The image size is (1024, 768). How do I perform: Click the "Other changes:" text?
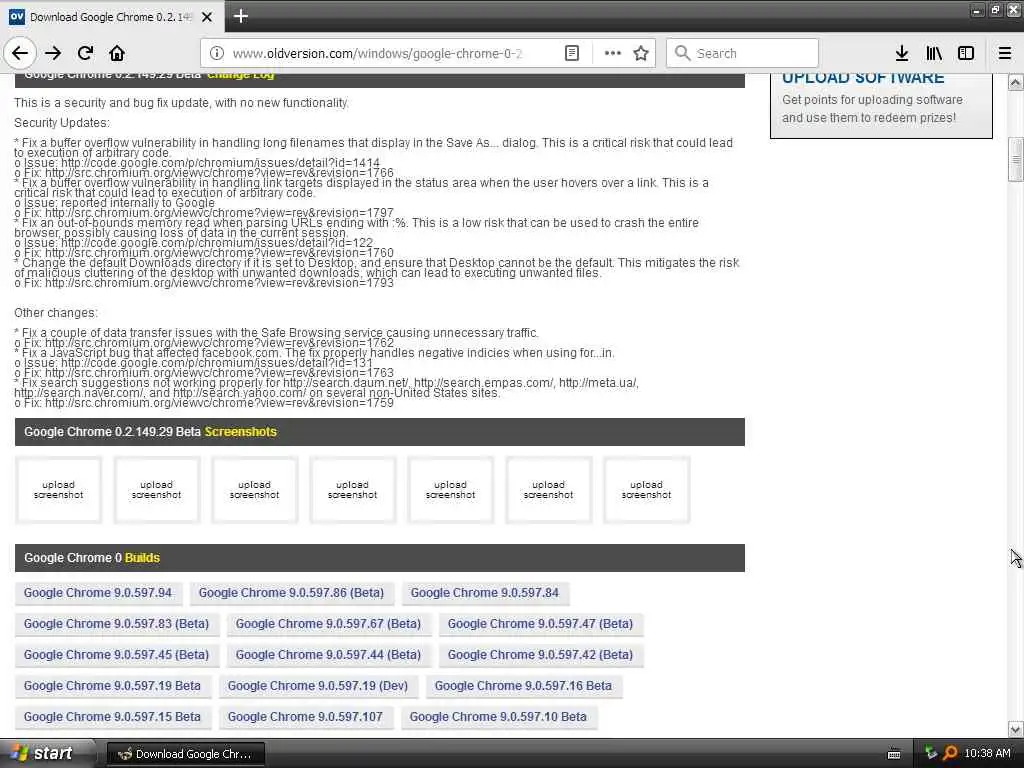click(56, 313)
